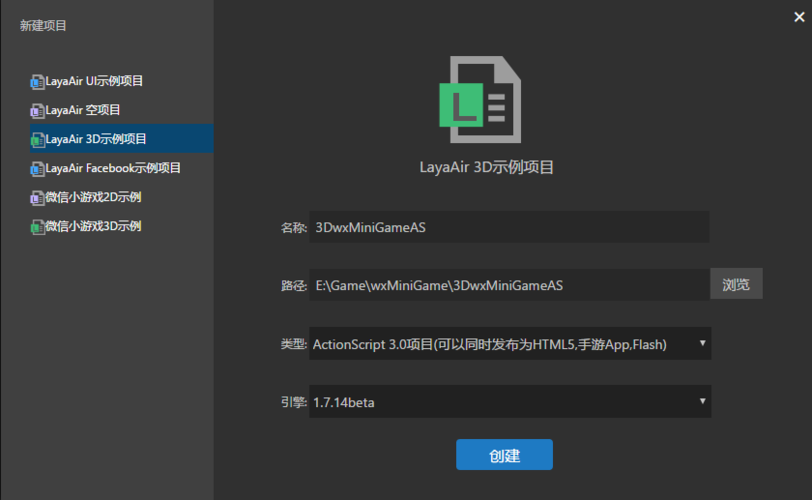This screenshot has height=500, width=812.
Task: Click the large green L project logo
Action: click(x=481, y=99)
